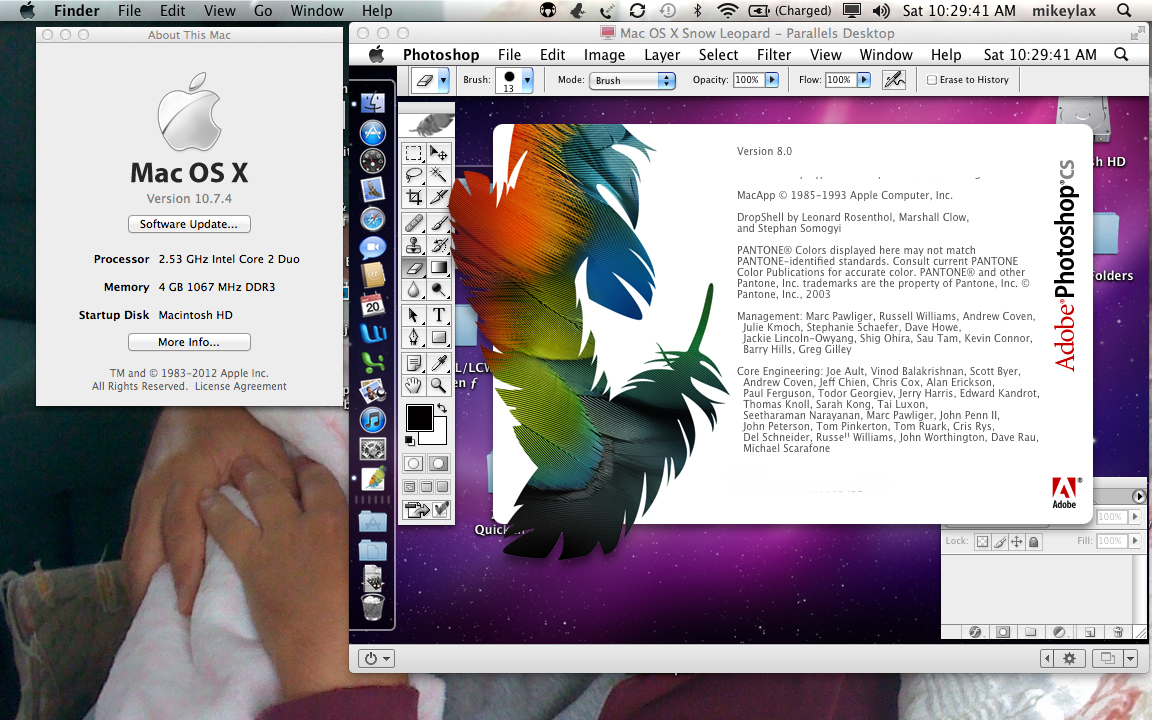Select the Clone Stamp tool
The height and width of the screenshot is (720, 1152).
point(414,245)
